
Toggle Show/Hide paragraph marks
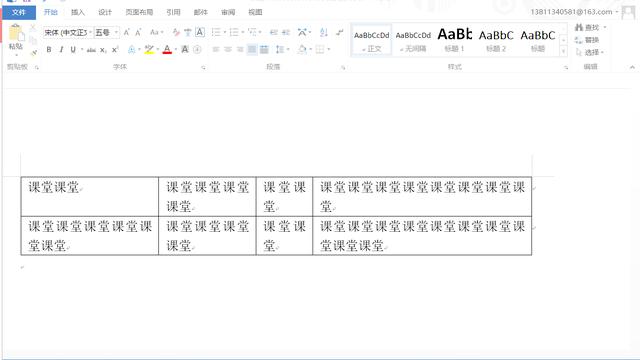340,32
